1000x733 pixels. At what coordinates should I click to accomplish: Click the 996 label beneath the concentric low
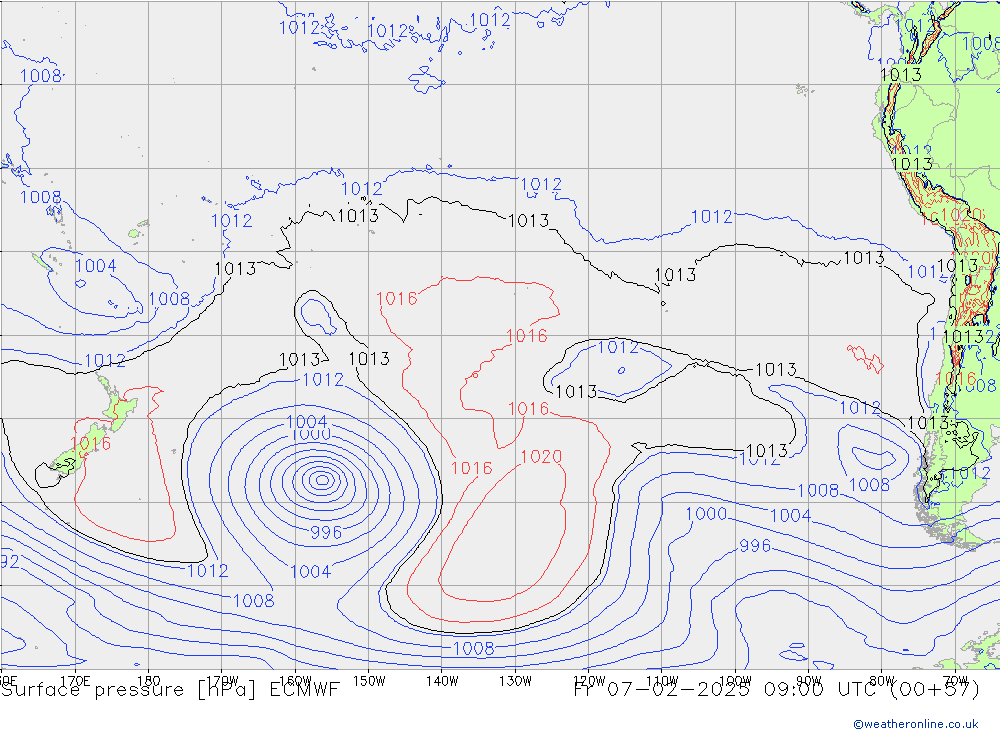click(x=326, y=532)
